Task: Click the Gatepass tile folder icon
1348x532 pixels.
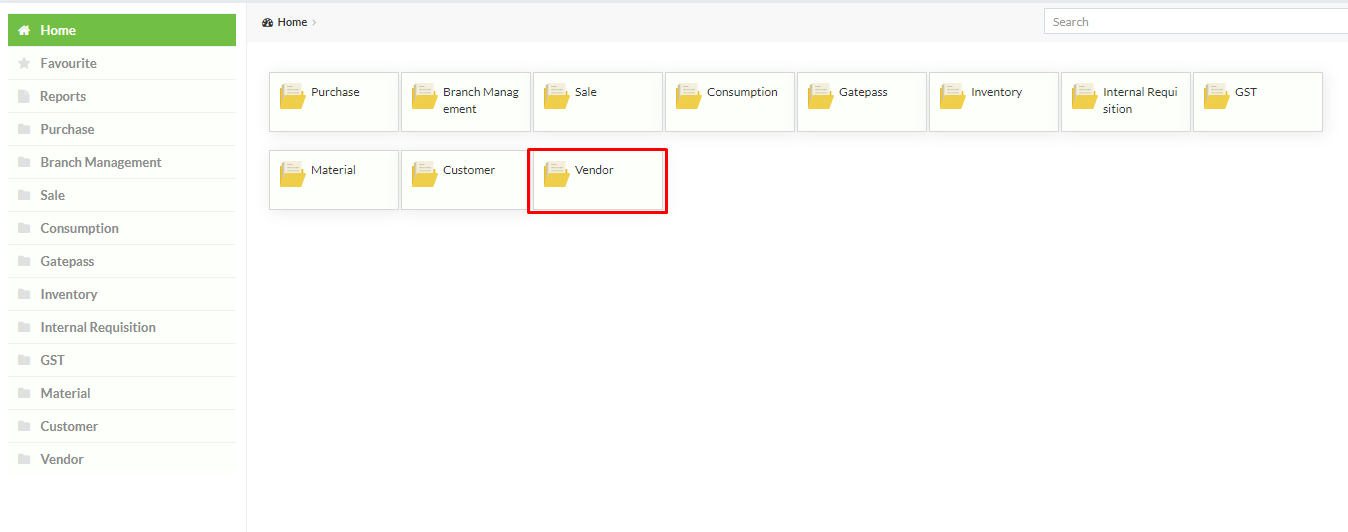Action: click(x=820, y=96)
